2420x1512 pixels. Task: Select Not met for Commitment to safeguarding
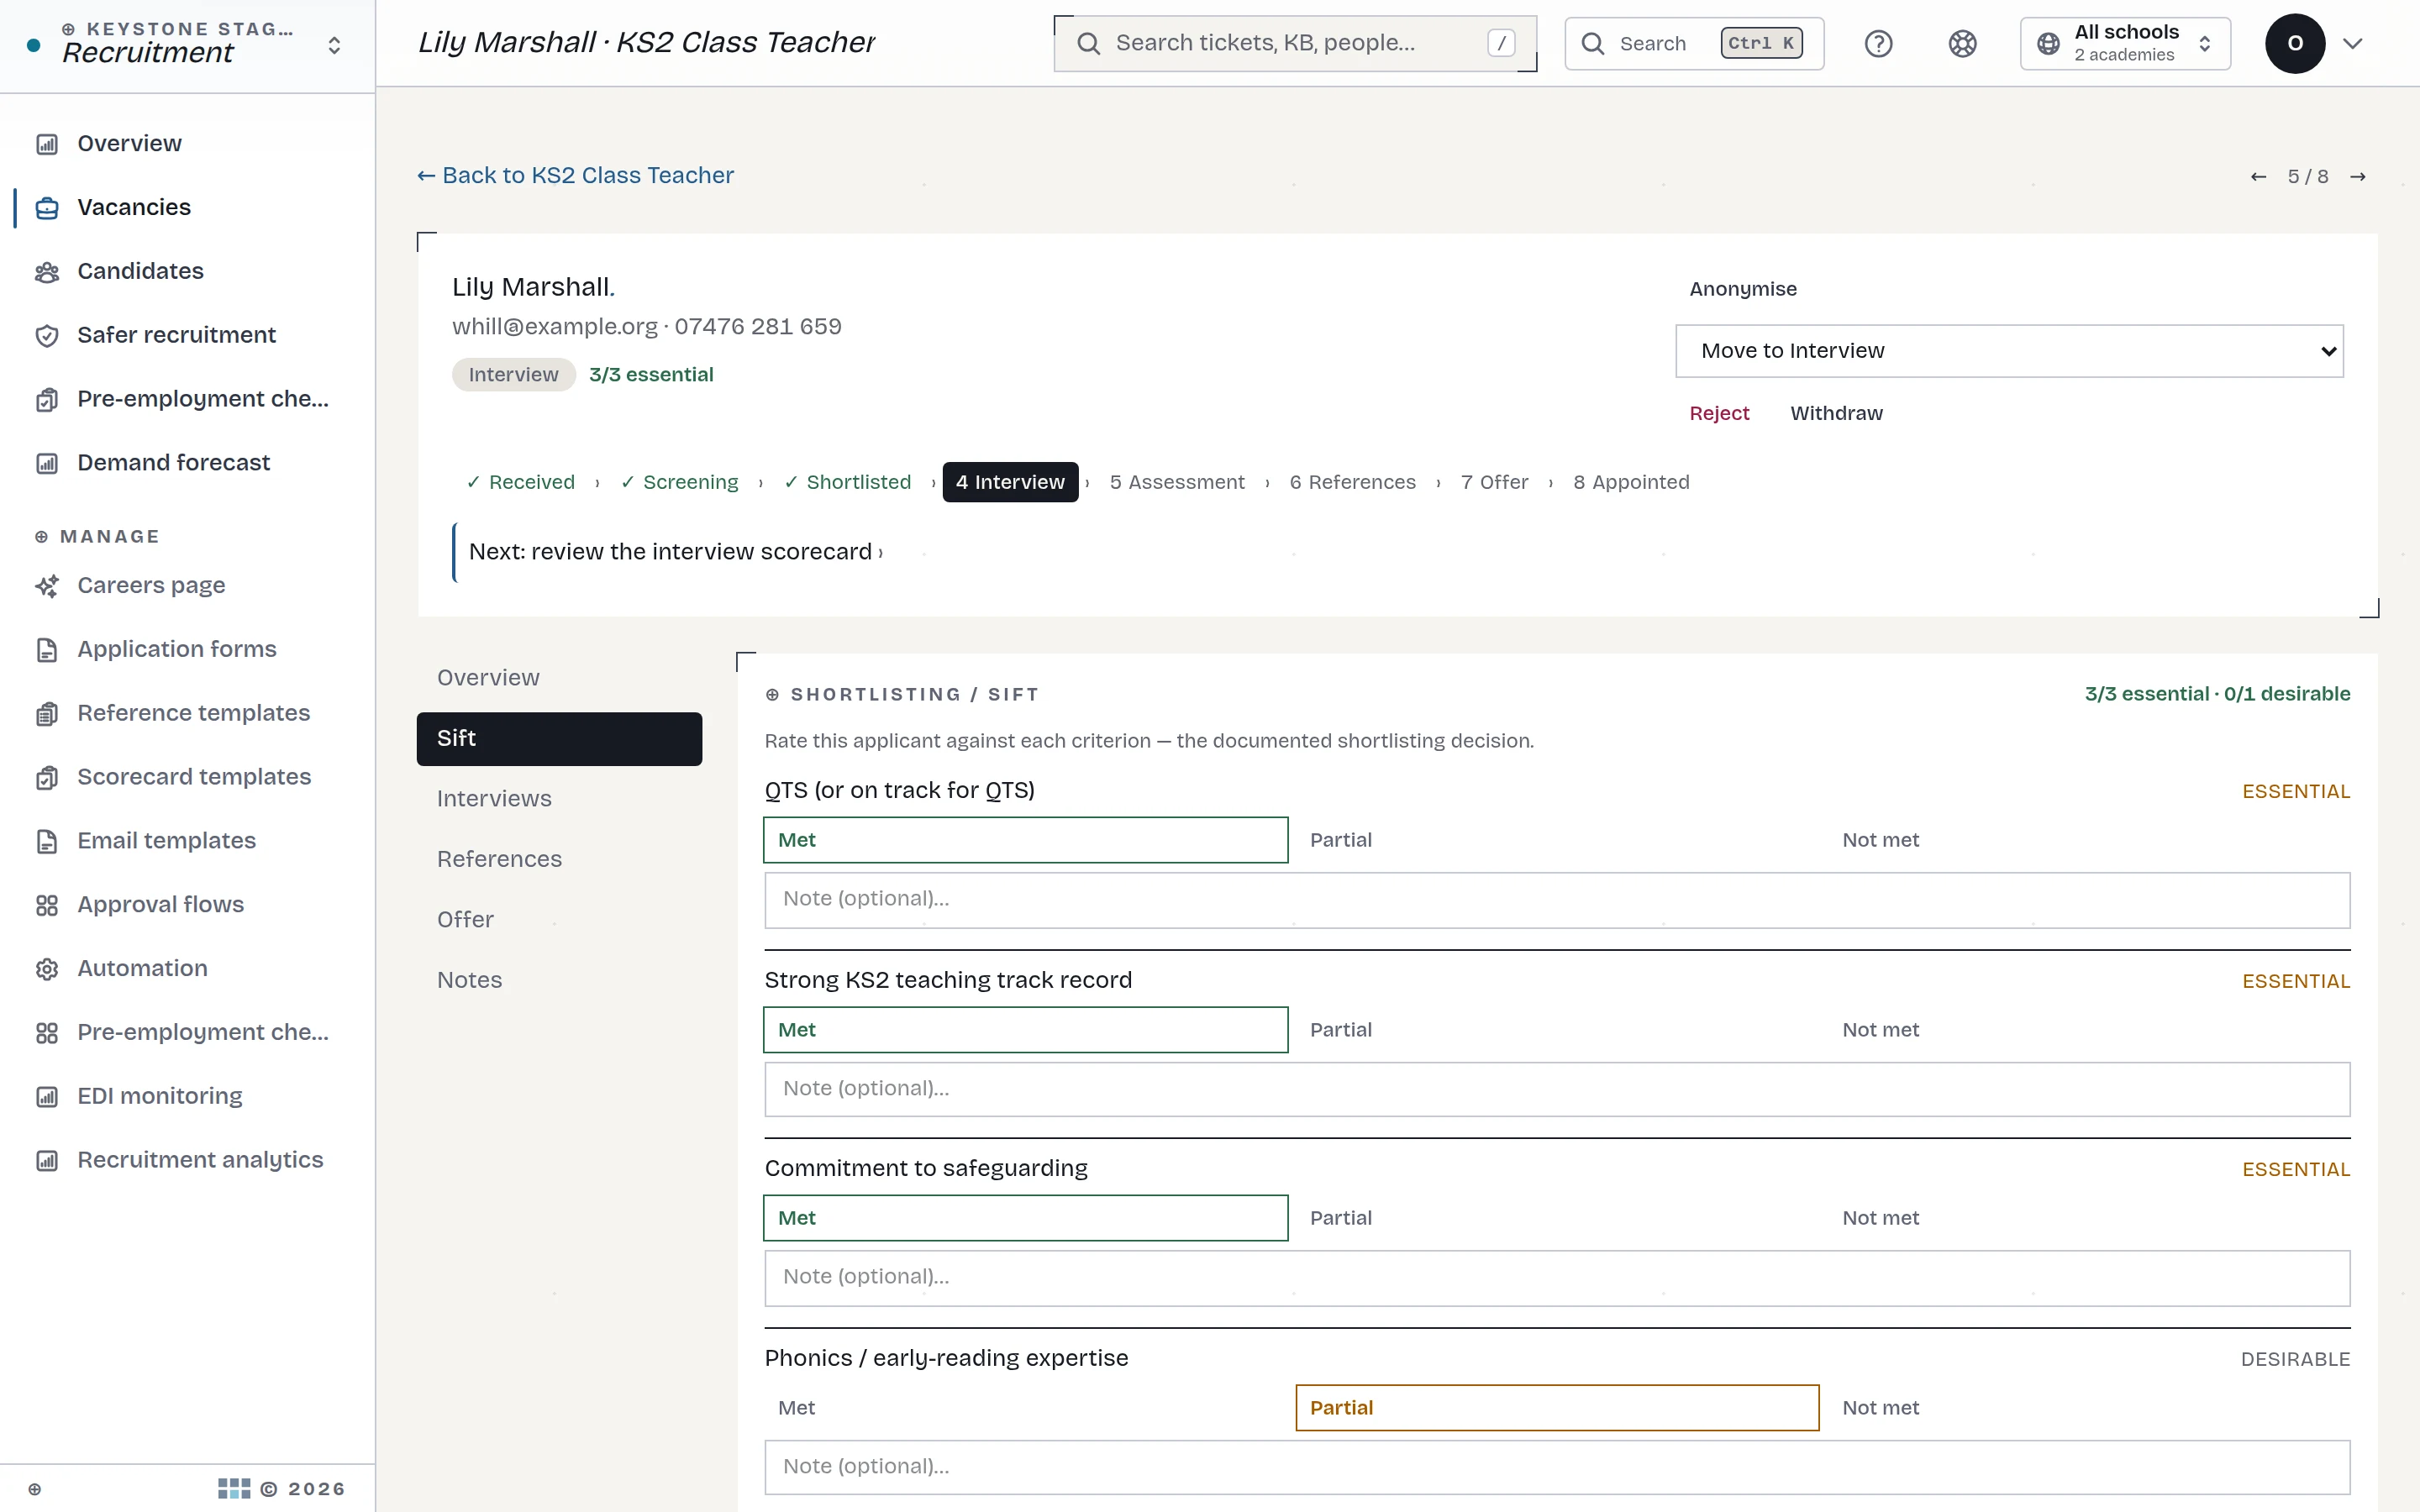(x=2089, y=1218)
